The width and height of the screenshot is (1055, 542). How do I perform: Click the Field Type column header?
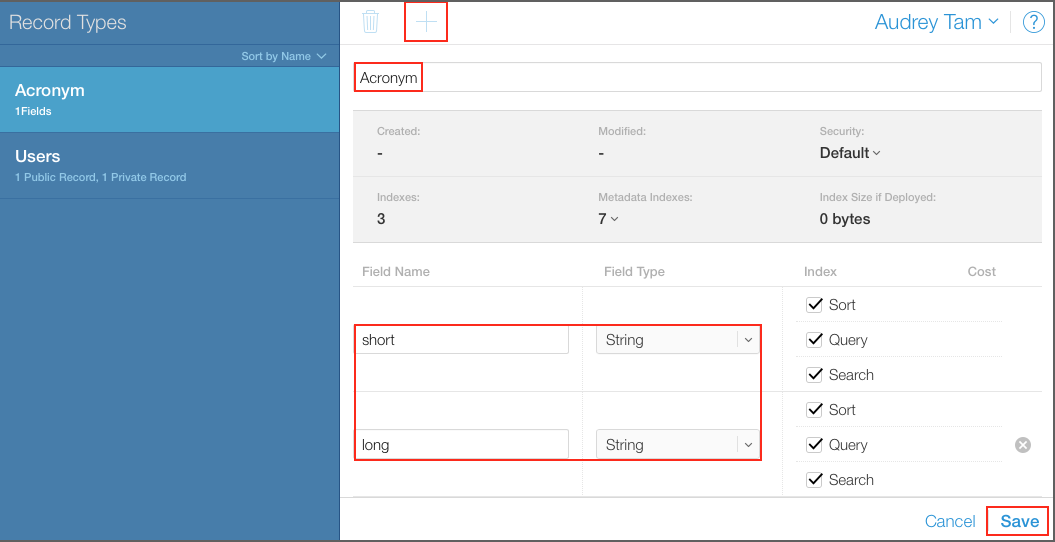pyautogui.click(x=634, y=272)
